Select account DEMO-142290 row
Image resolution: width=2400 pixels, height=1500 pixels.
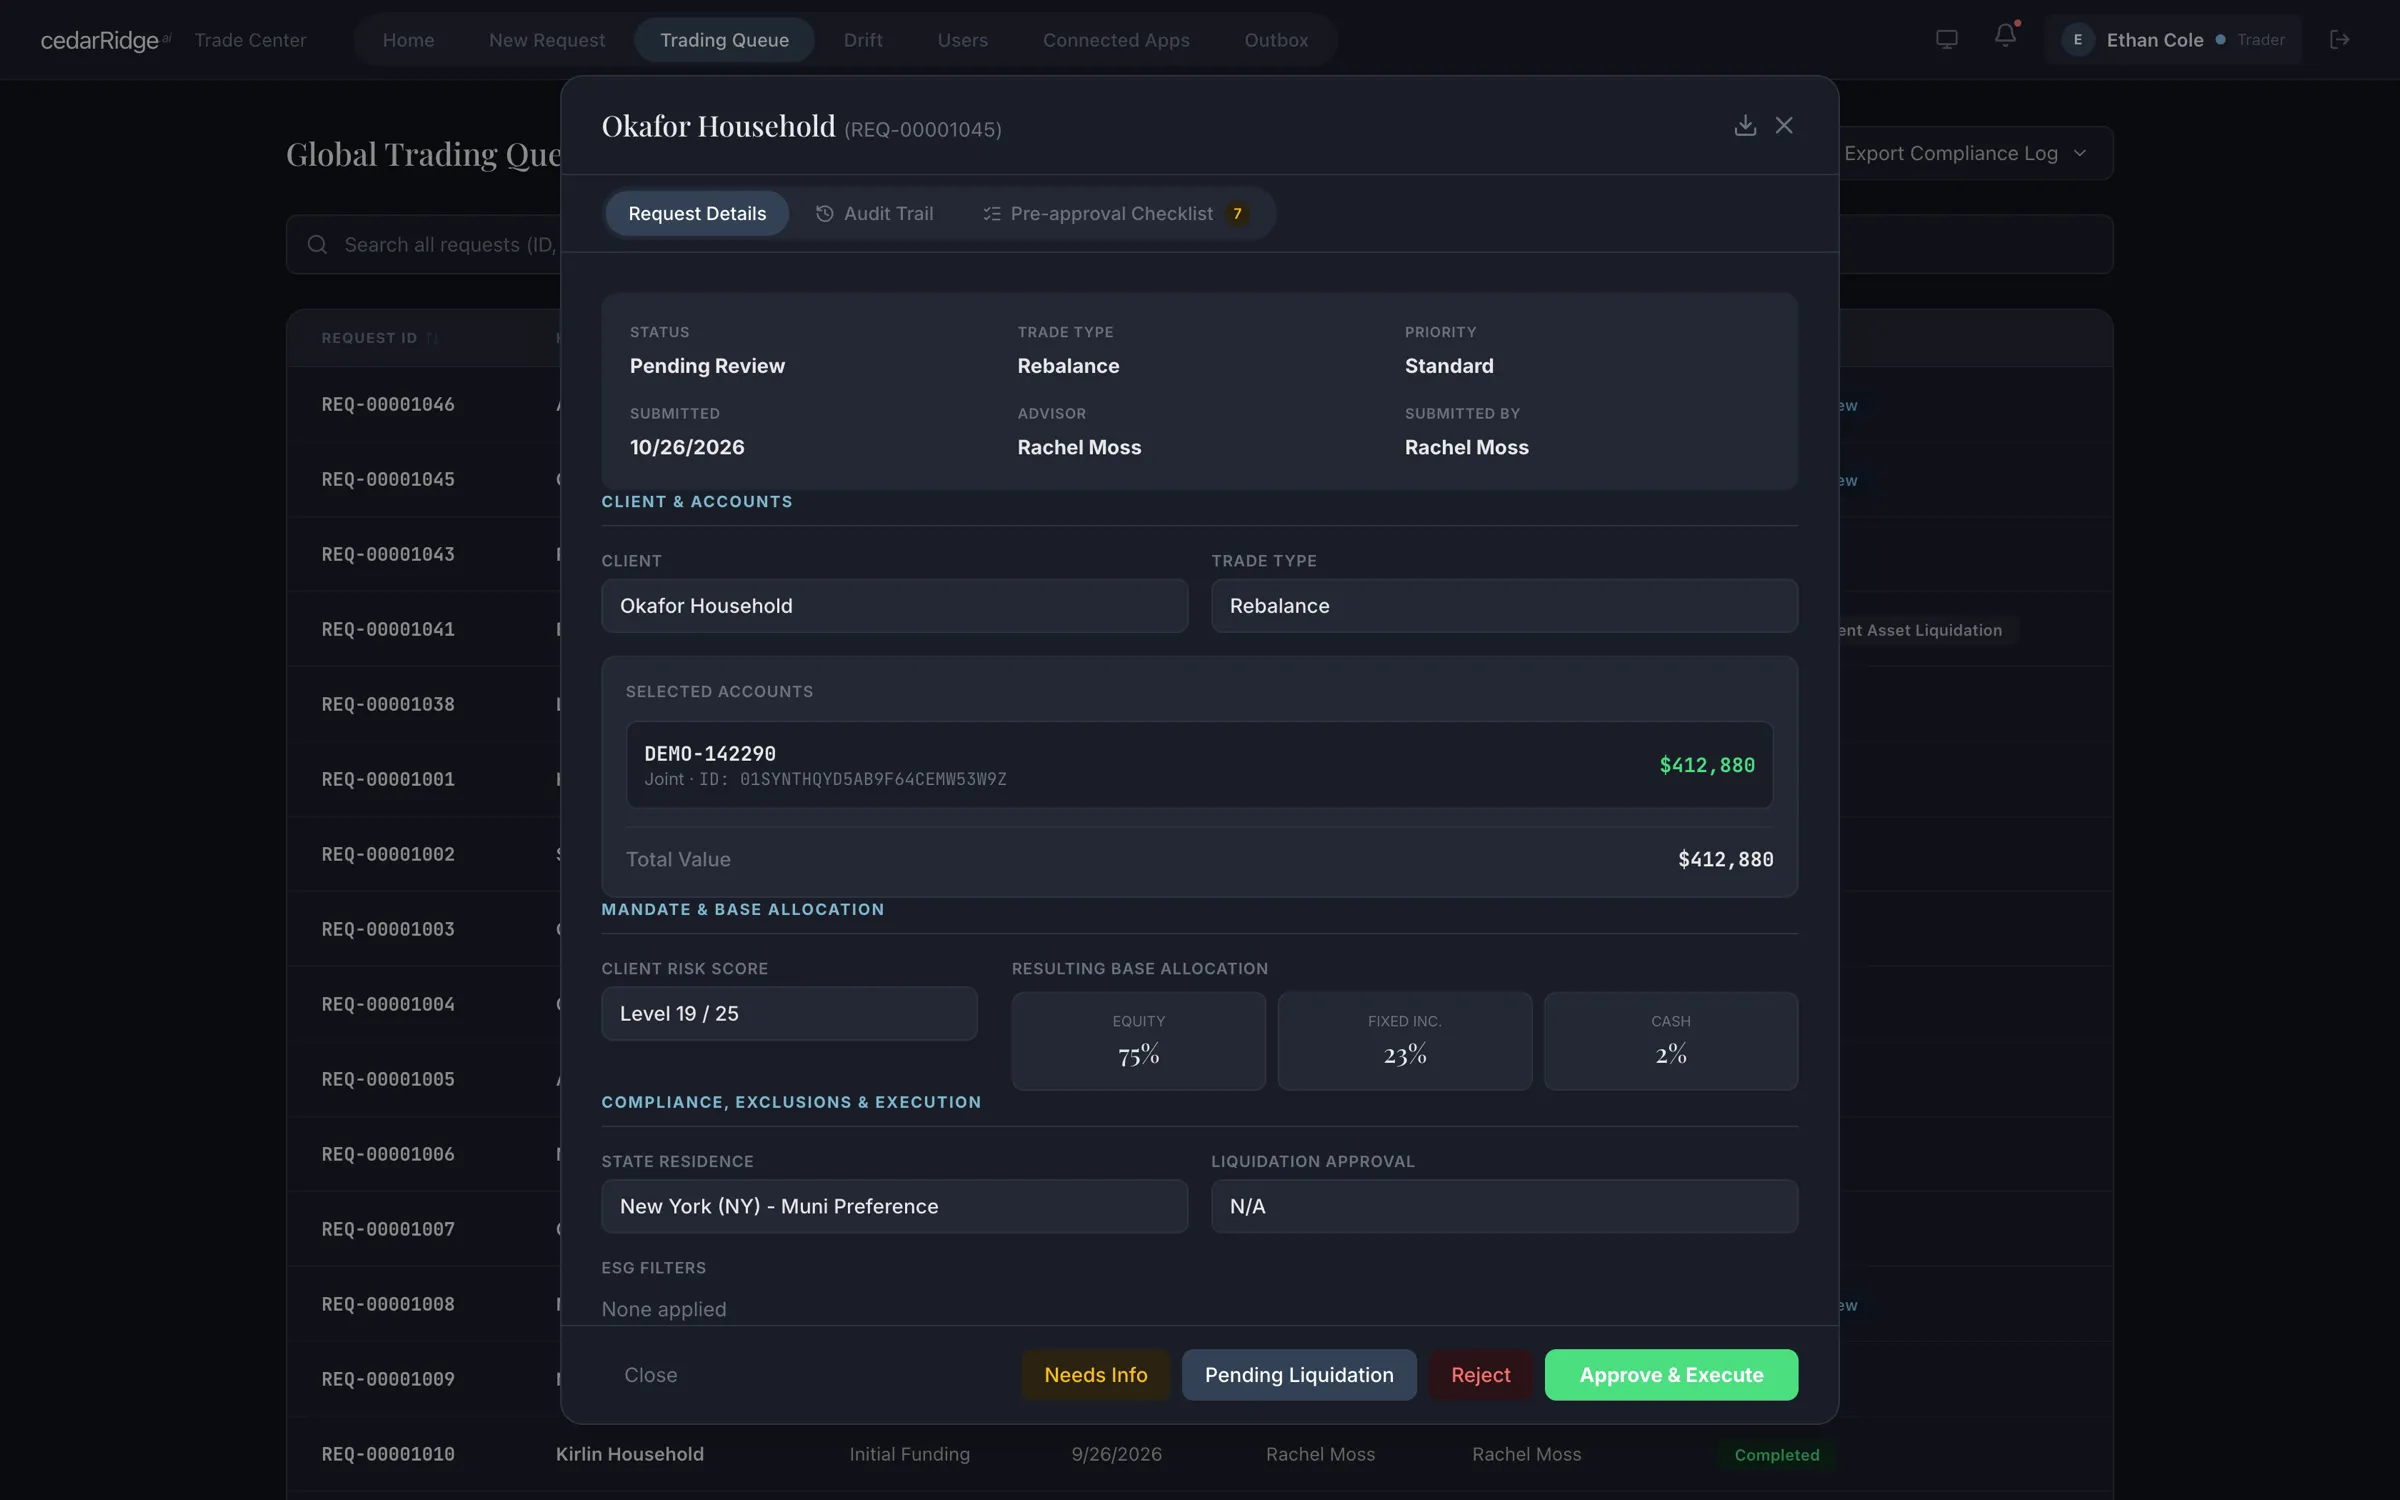point(1199,764)
